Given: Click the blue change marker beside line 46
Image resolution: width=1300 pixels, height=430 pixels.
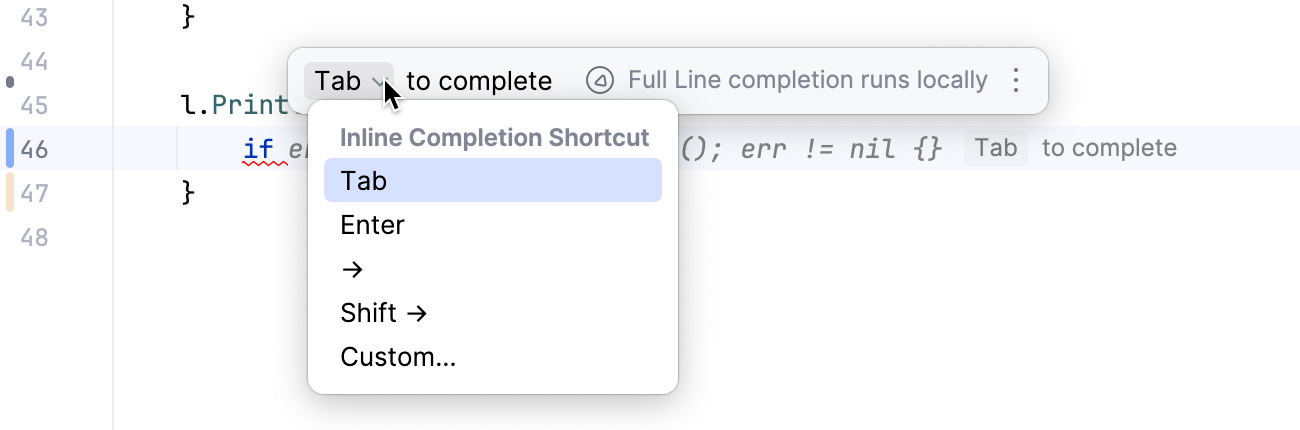Looking at the screenshot, I should pos(10,149).
